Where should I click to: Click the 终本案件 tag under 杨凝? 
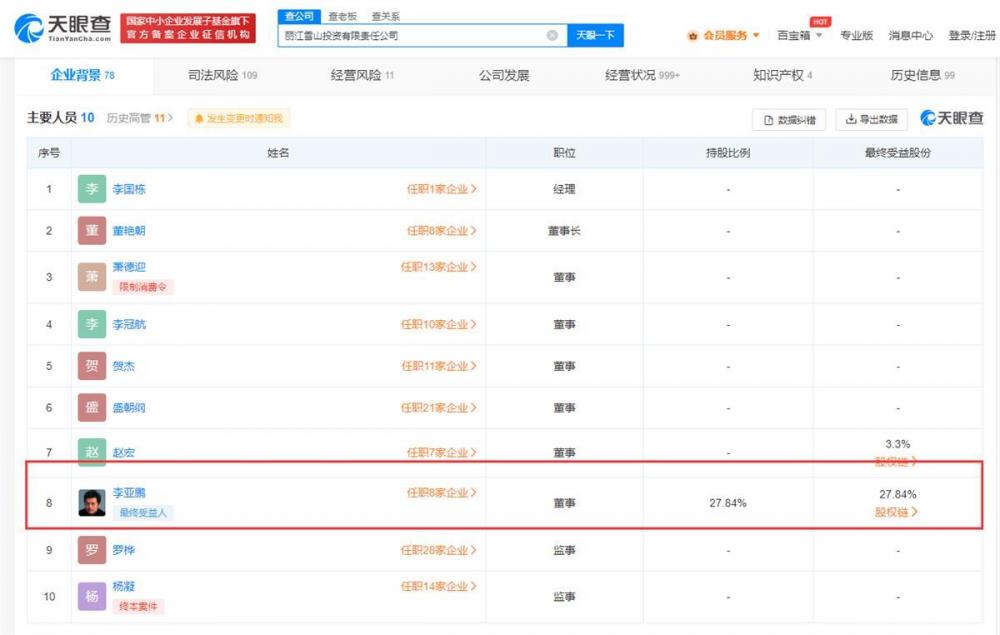point(138,606)
